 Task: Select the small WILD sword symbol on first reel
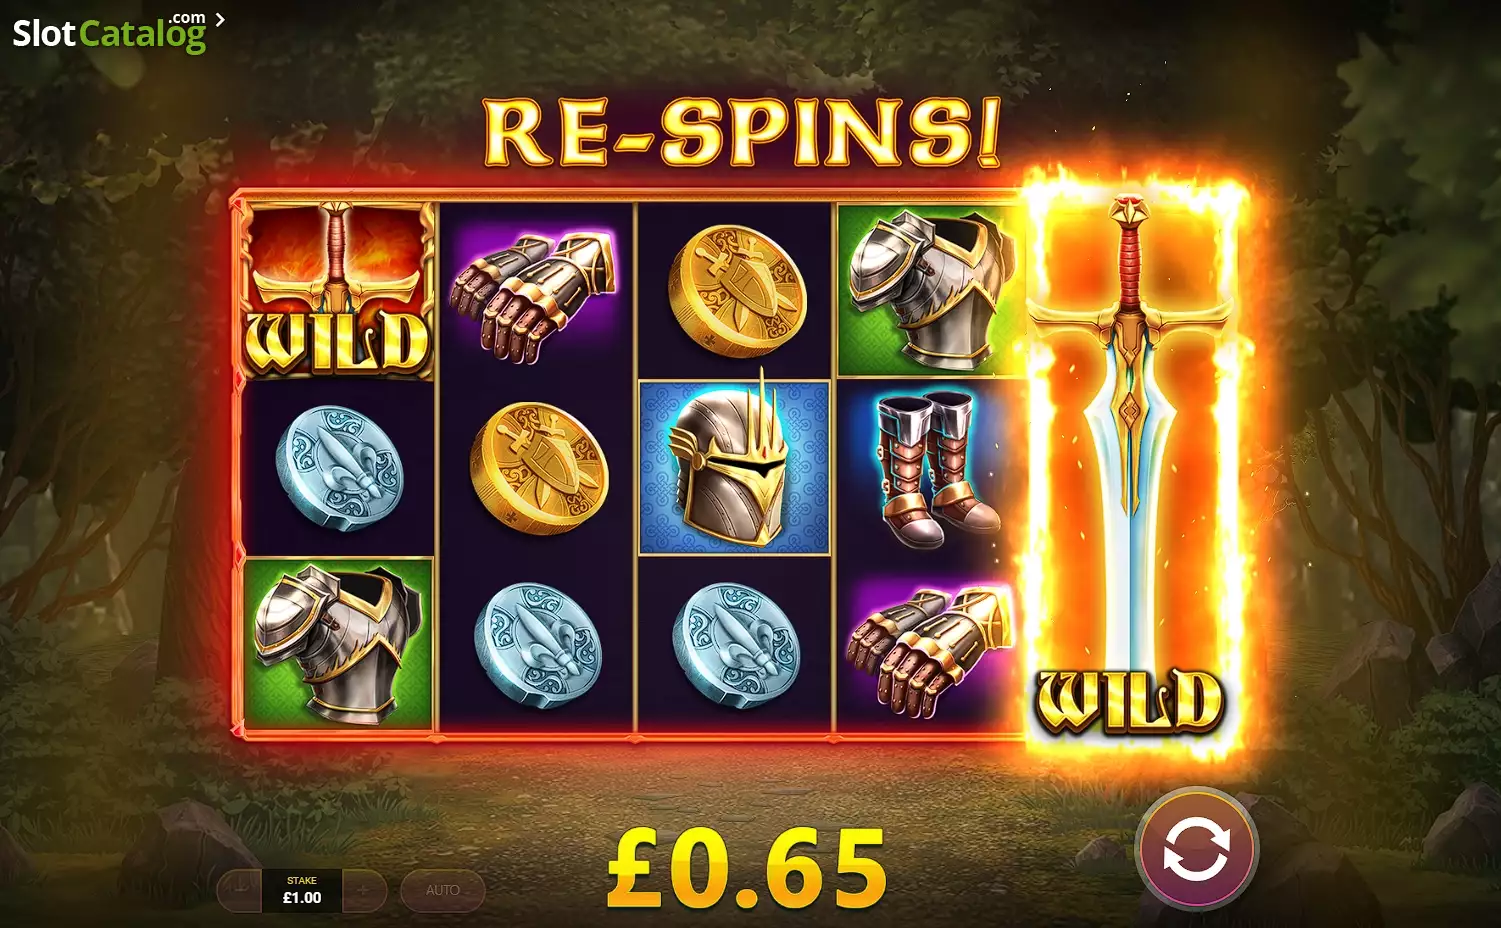pyautogui.click(x=338, y=289)
